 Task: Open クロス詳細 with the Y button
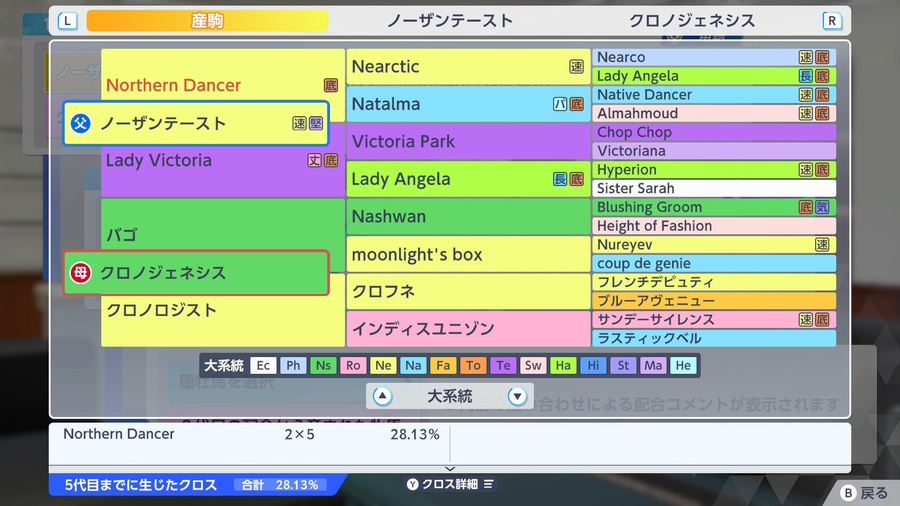pyautogui.click(x=450, y=485)
